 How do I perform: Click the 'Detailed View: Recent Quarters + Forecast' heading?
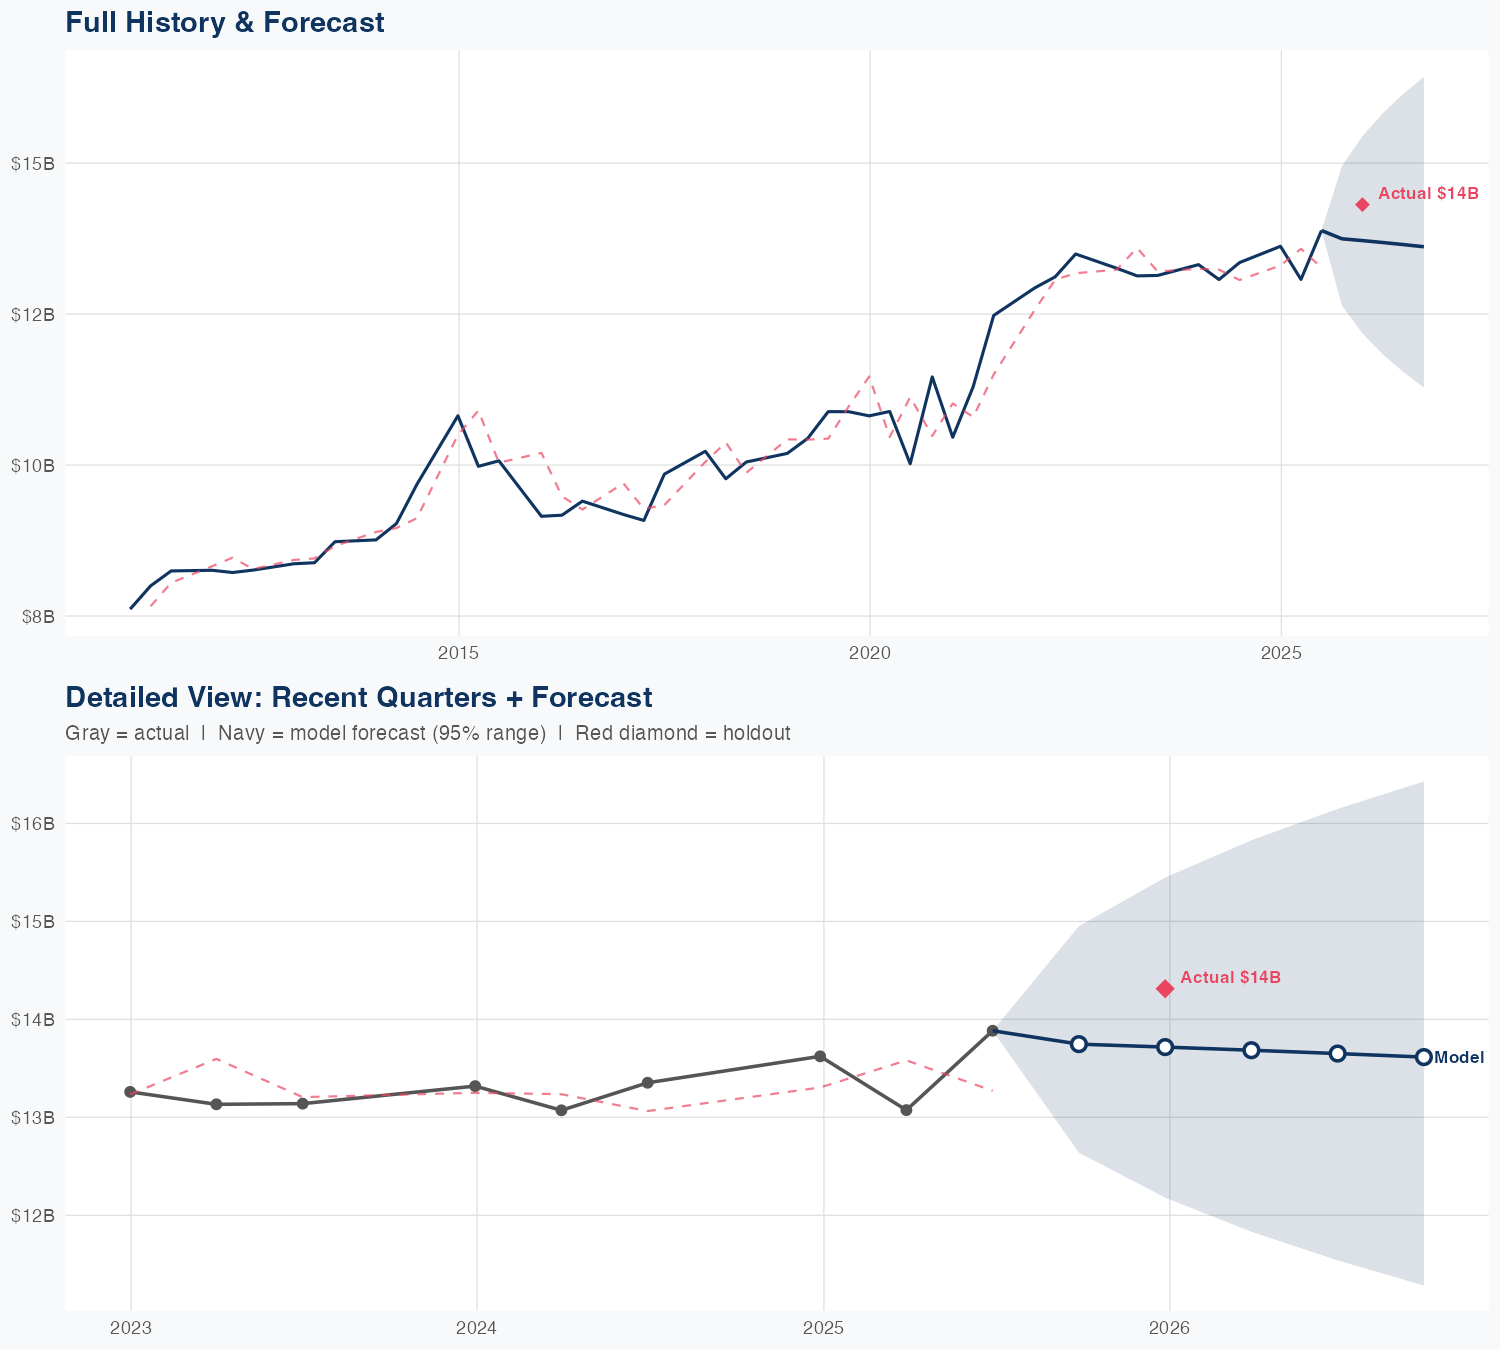click(x=358, y=697)
